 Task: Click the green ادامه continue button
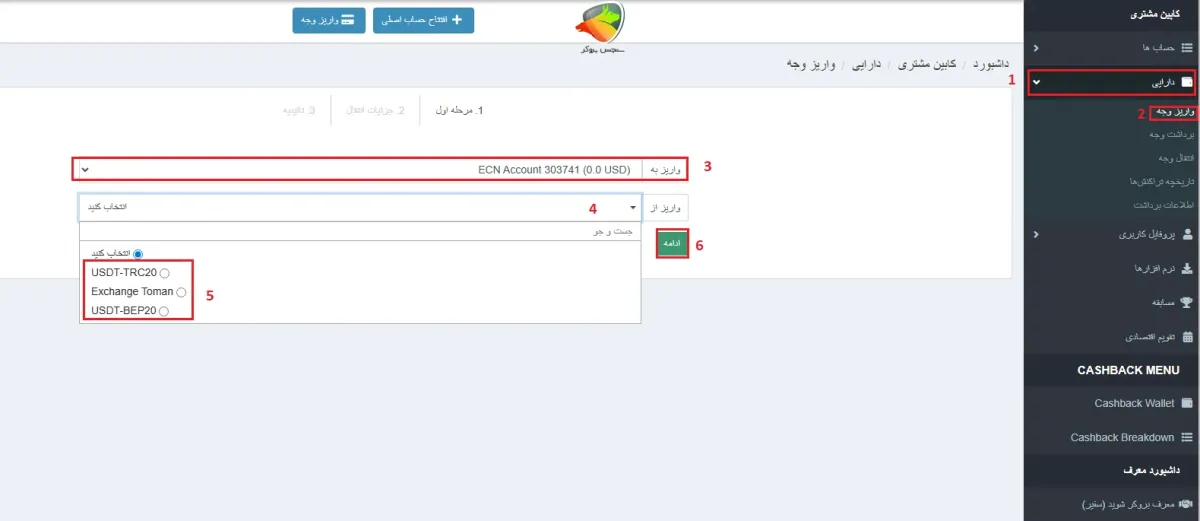(673, 243)
